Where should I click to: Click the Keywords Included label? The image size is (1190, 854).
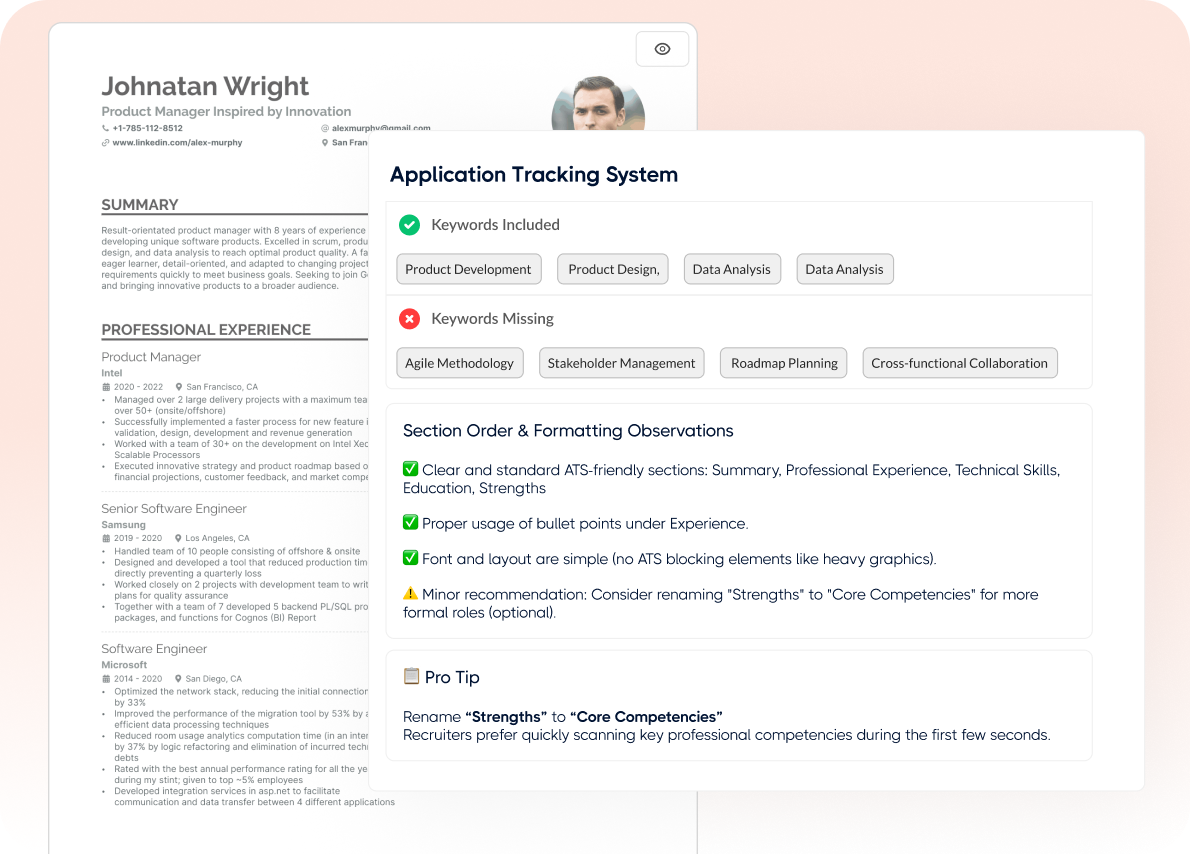click(x=496, y=225)
